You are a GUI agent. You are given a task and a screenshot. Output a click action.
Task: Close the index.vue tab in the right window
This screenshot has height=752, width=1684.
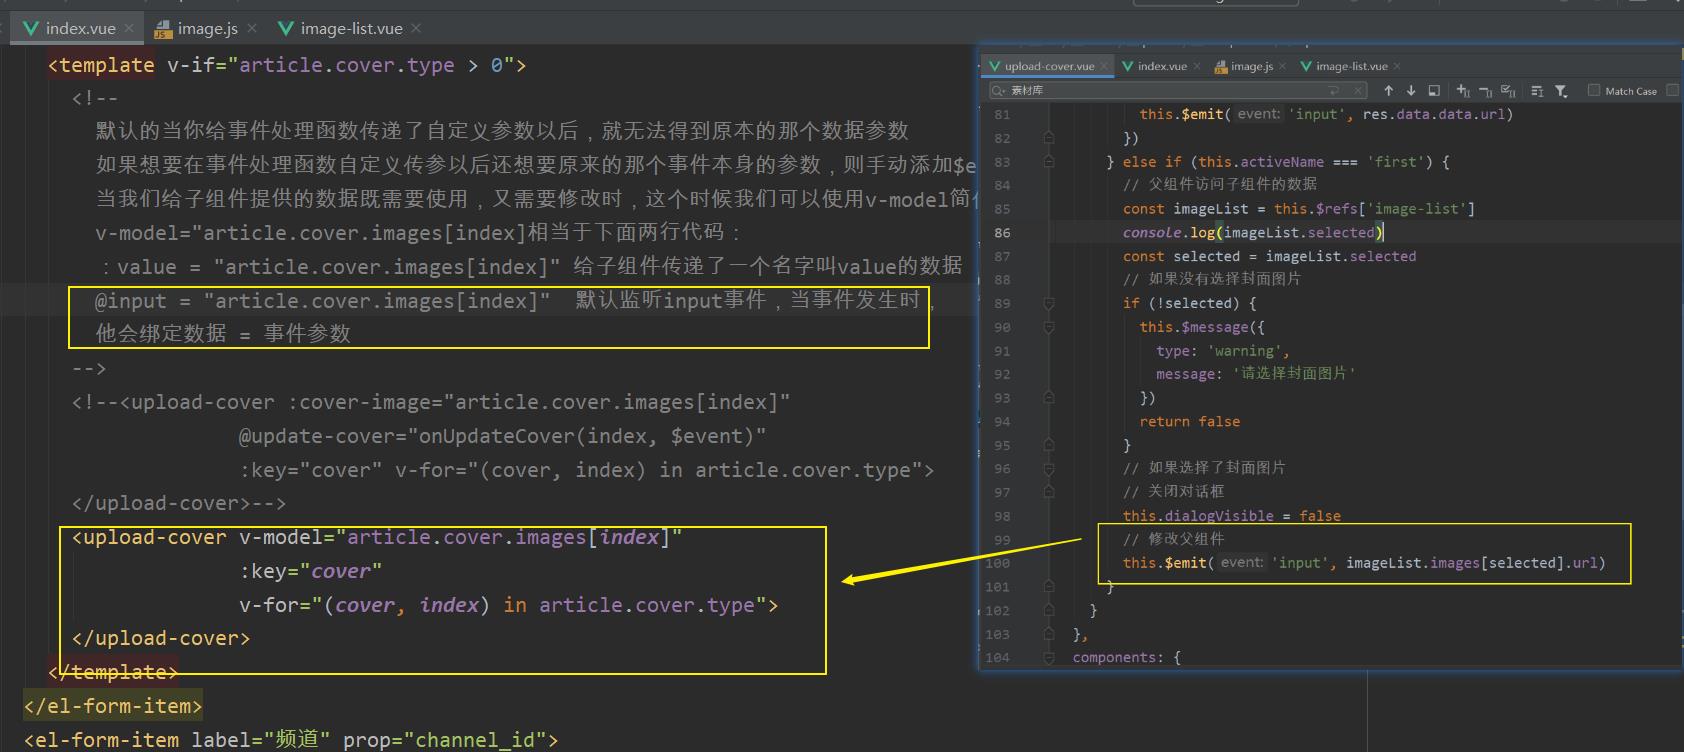point(1198,66)
